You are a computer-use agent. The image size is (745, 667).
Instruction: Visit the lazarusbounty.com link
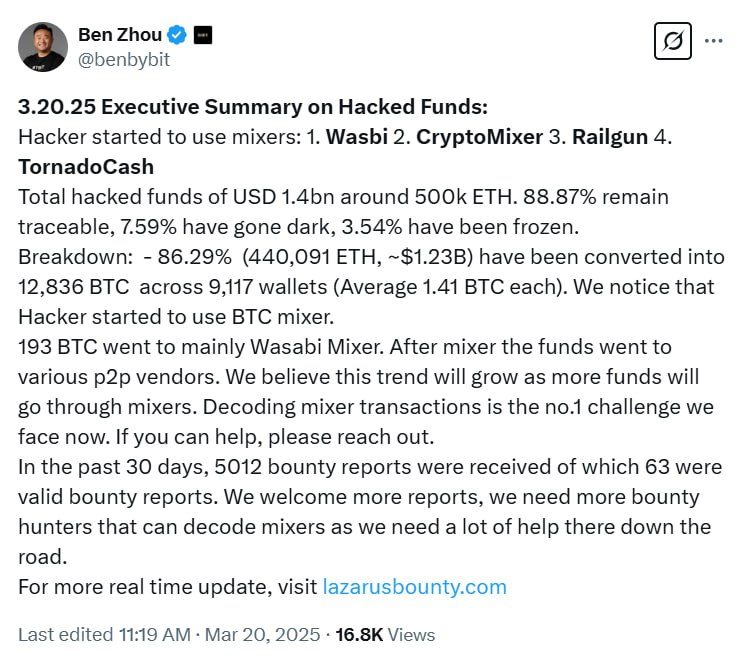coord(415,587)
